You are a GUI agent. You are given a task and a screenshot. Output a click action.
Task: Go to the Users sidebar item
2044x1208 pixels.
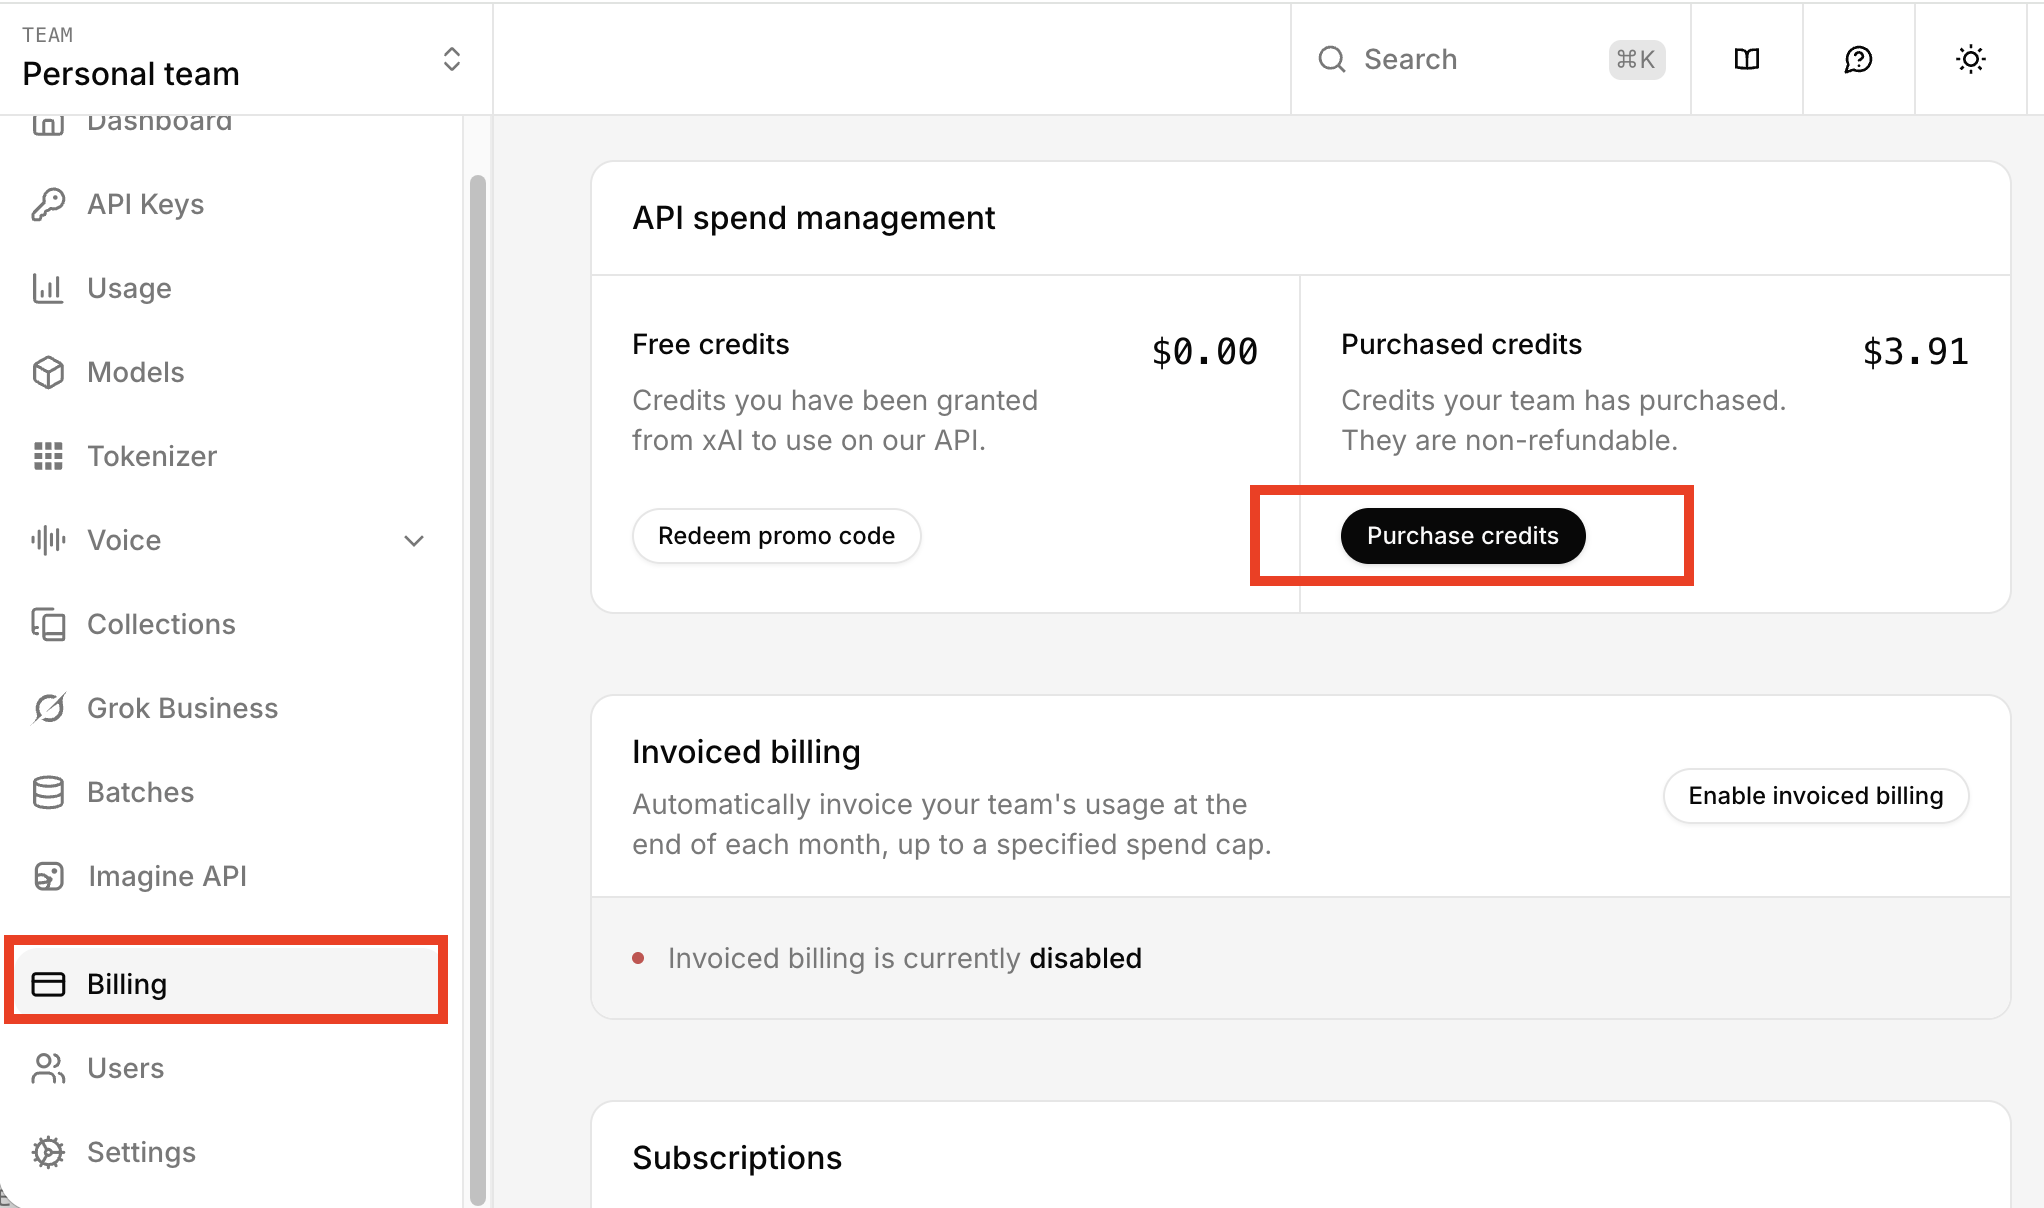[125, 1068]
